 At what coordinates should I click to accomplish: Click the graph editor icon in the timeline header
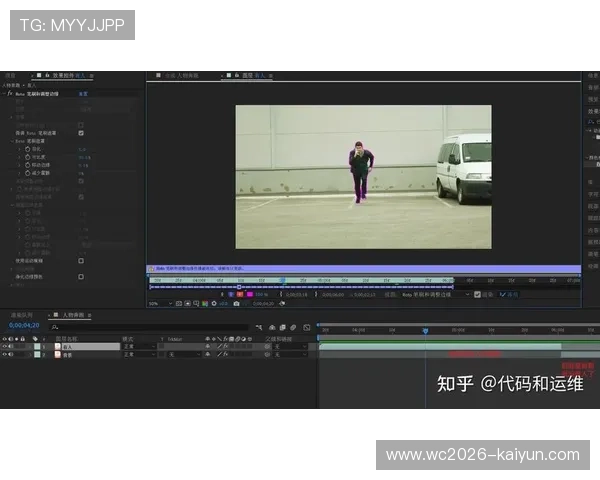click(x=307, y=327)
